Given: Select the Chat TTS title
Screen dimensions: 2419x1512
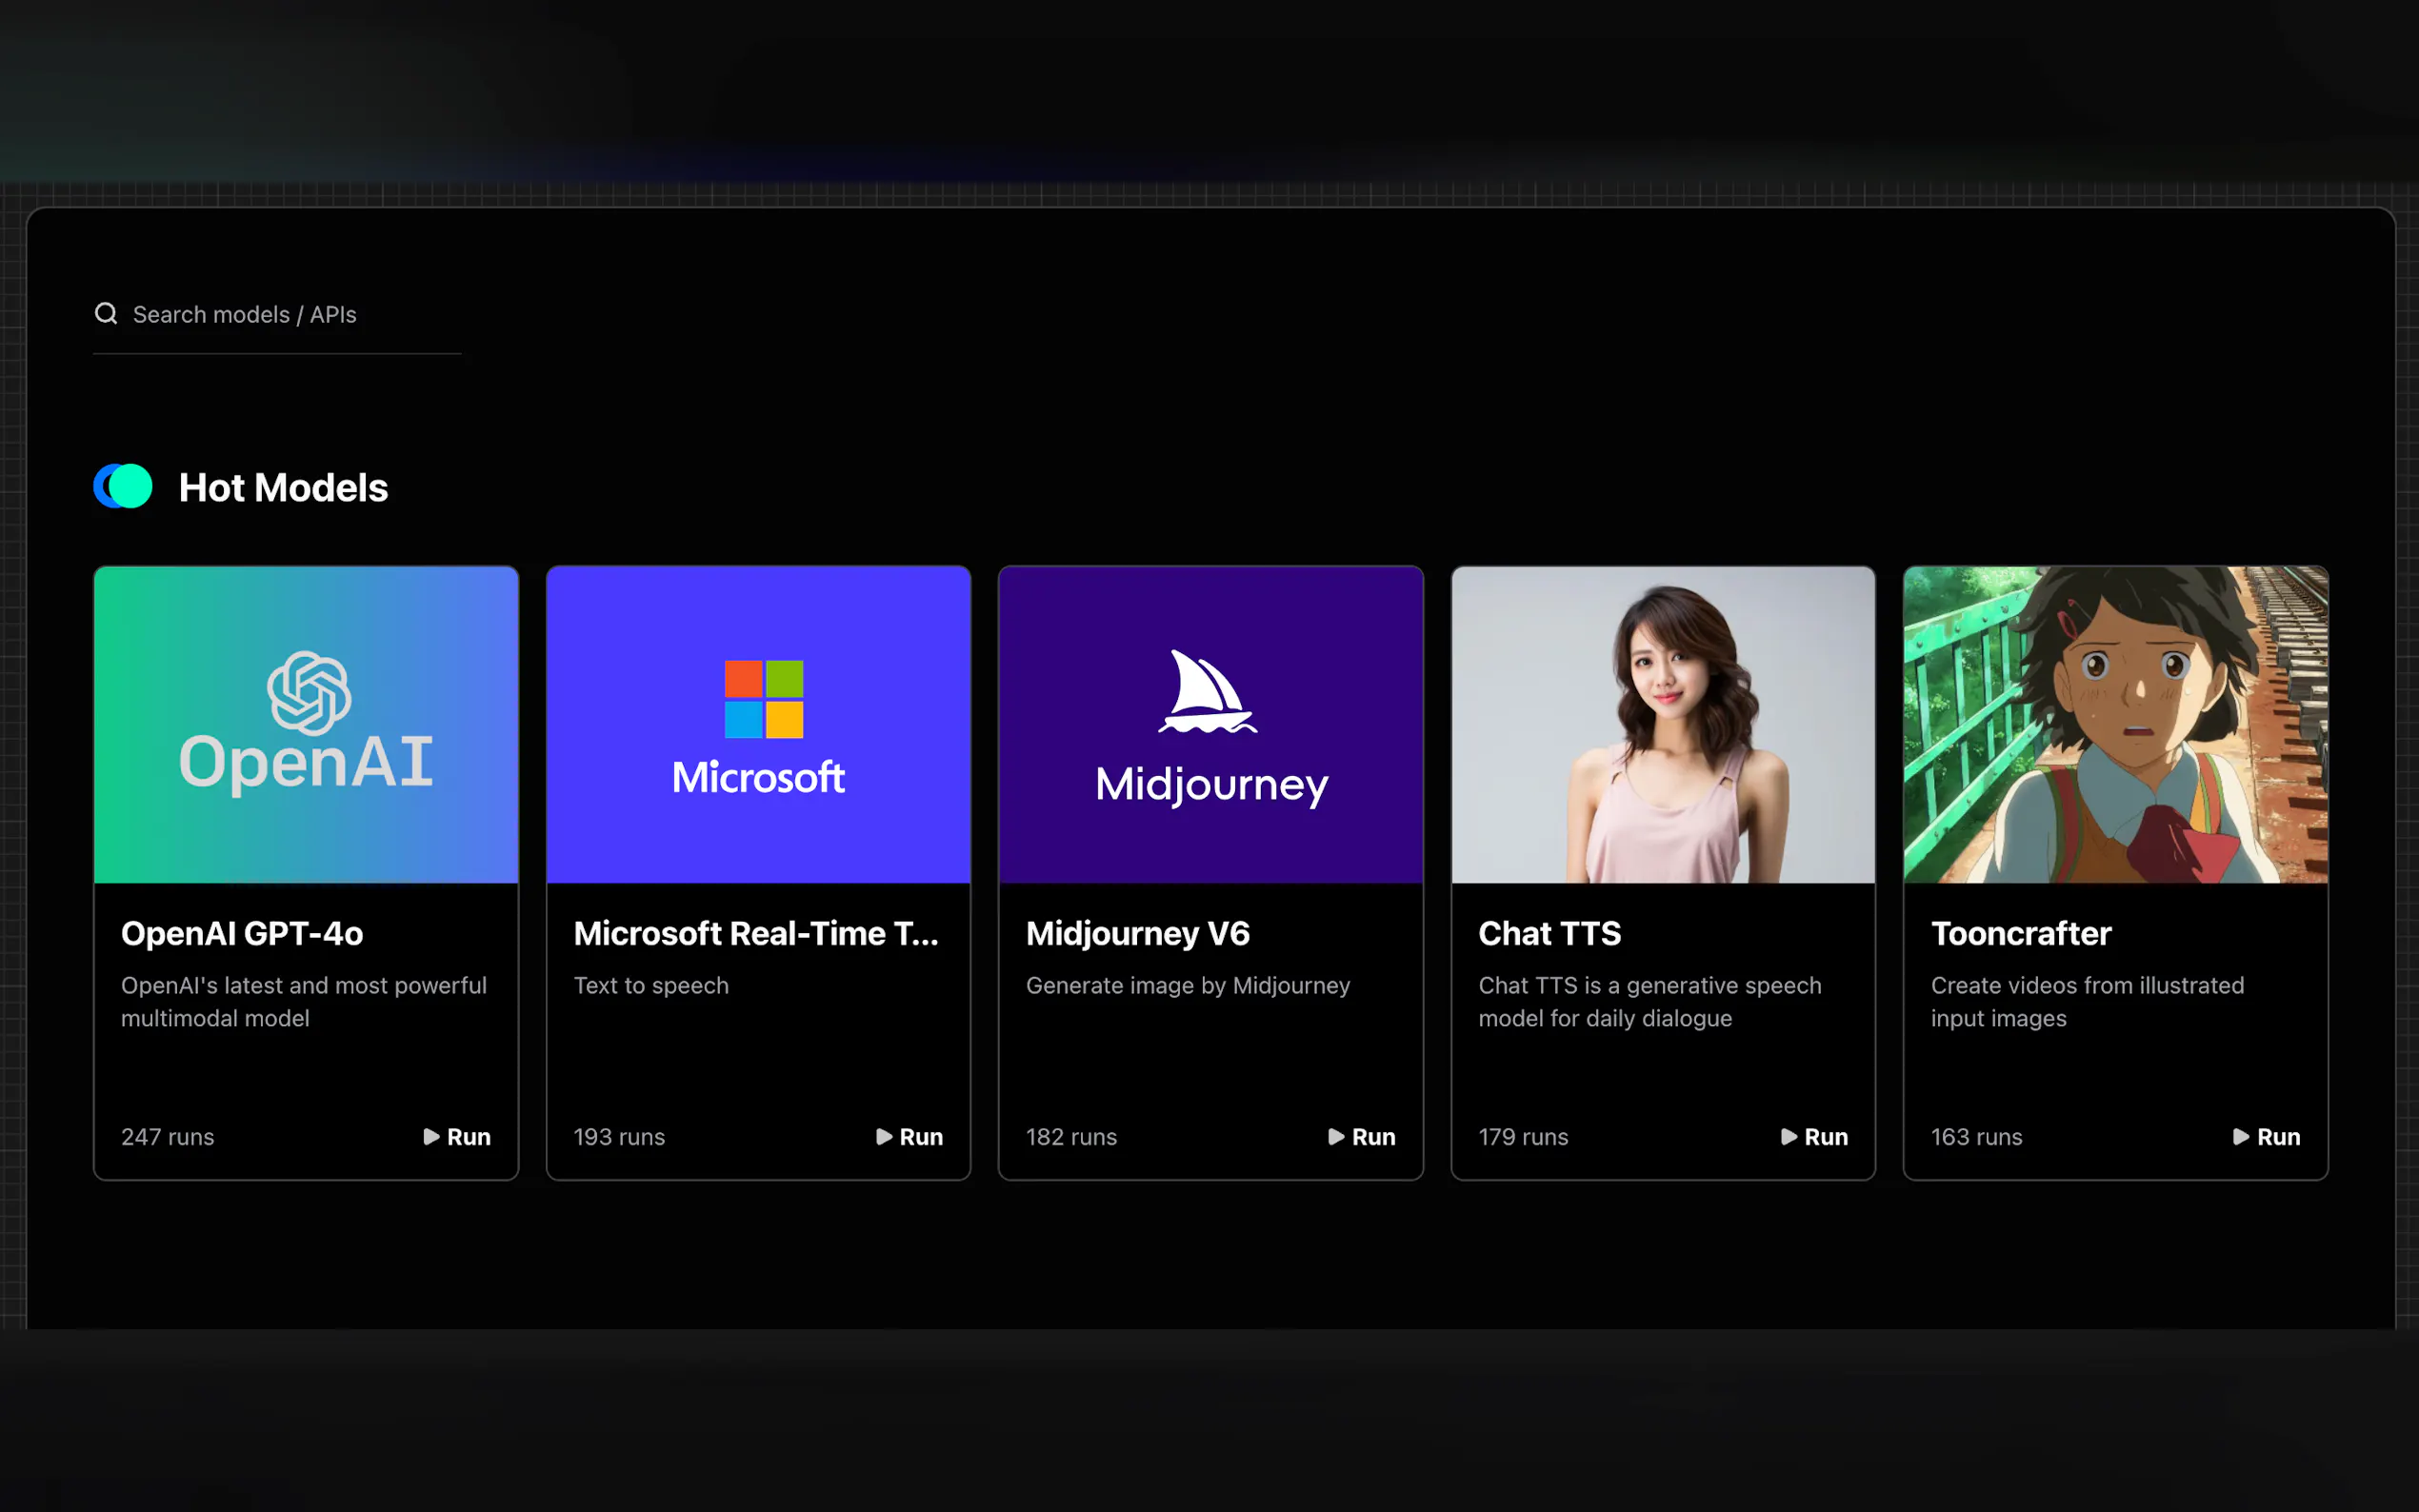Looking at the screenshot, I should point(1549,933).
